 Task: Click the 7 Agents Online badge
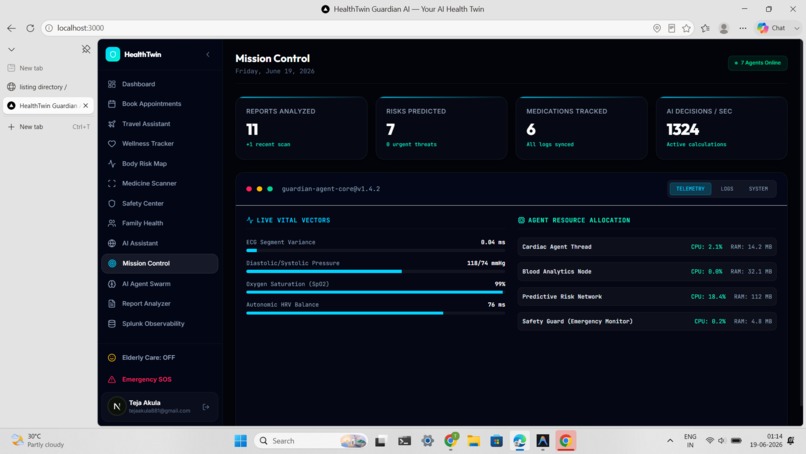(x=758, y=63)
